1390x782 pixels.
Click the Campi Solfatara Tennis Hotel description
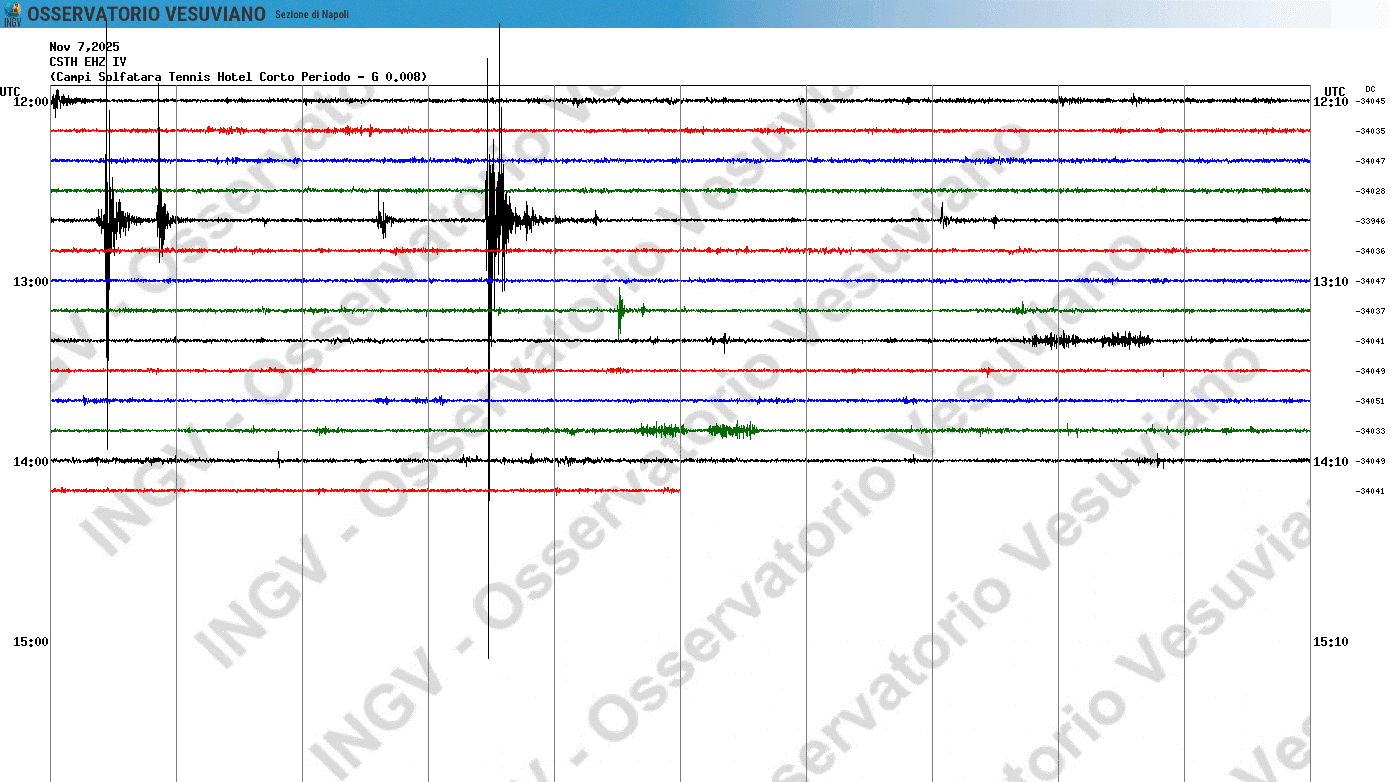pyautogui.click(x=238, y=77)
